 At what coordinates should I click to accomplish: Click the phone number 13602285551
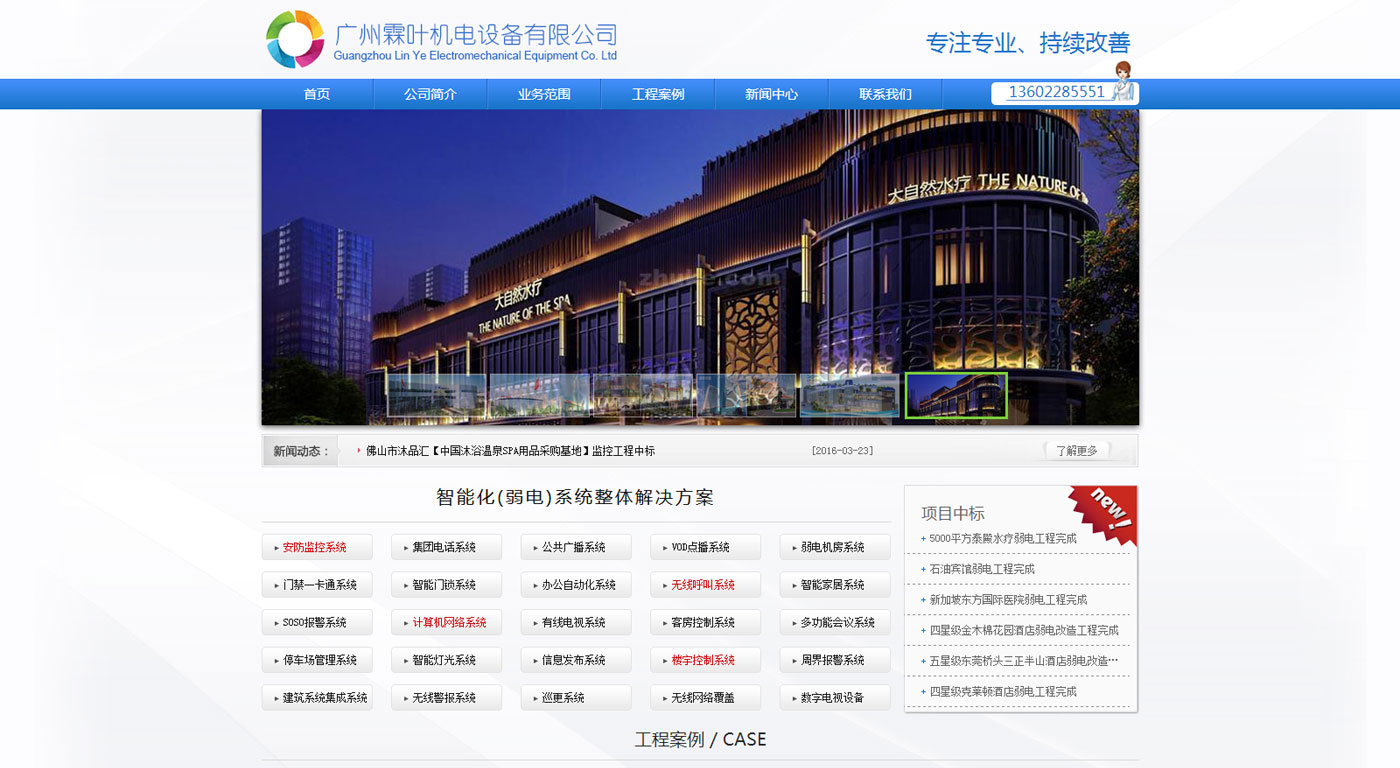1056,92
